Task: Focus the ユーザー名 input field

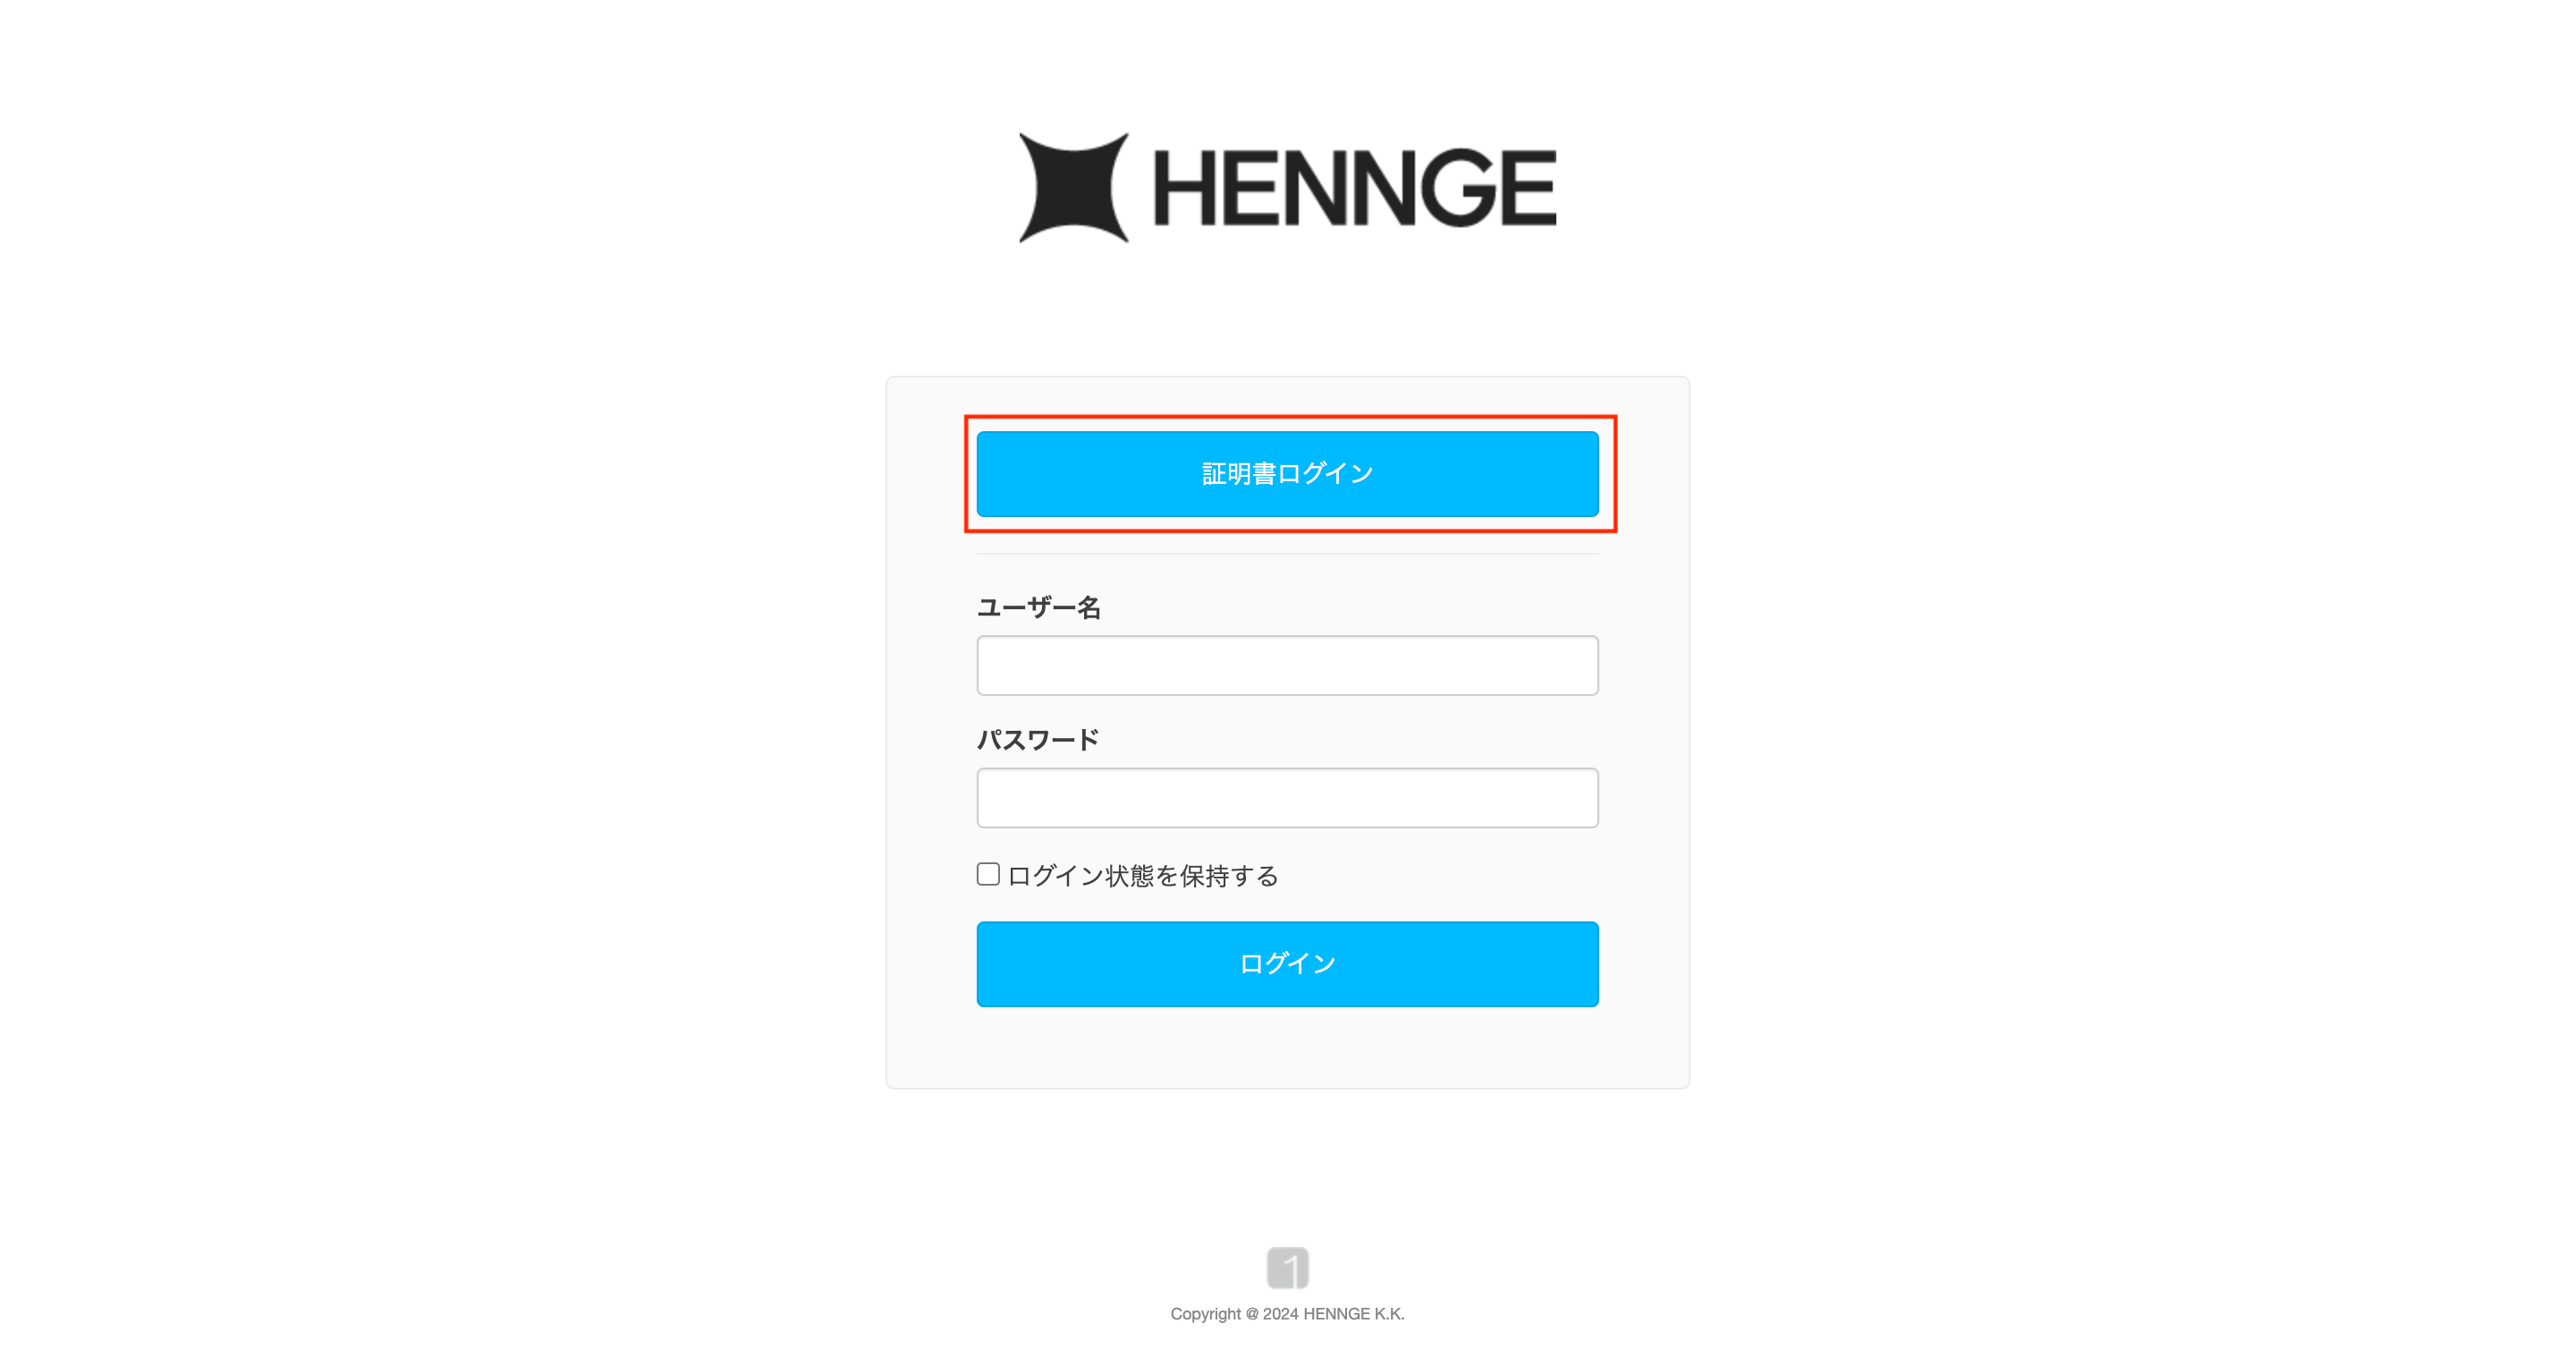Action: (1287, 666)
